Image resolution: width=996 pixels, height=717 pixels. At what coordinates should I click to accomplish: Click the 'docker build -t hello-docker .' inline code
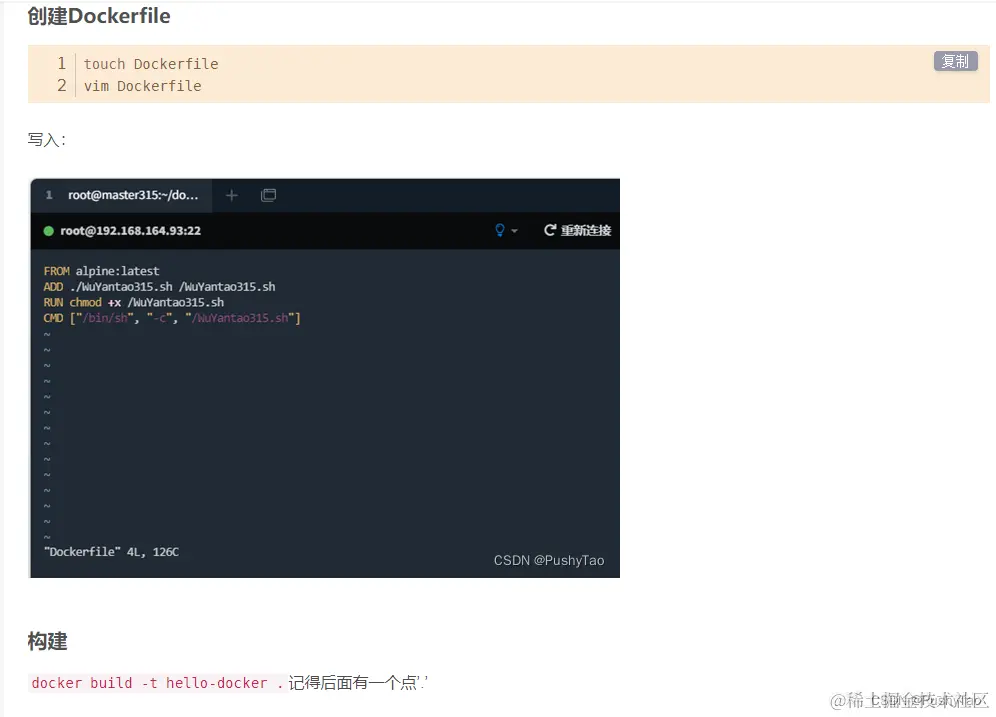(x=157, y=683)
